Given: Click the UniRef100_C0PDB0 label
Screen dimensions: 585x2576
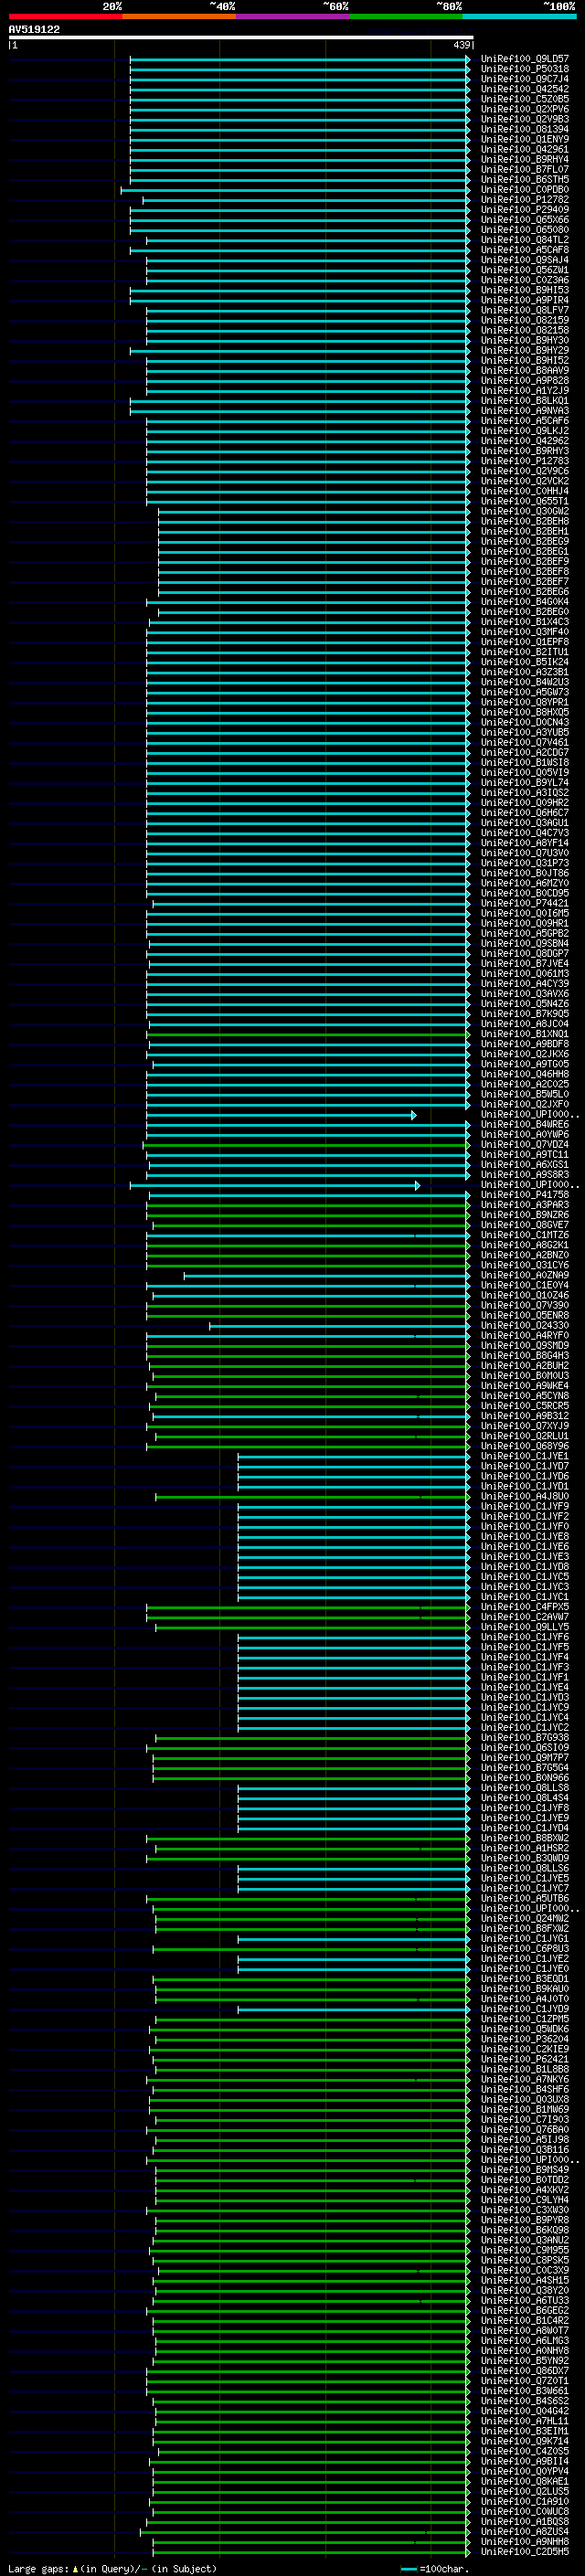Looking at the screenshot, I should pyautogui.click(x=525, y=189).
